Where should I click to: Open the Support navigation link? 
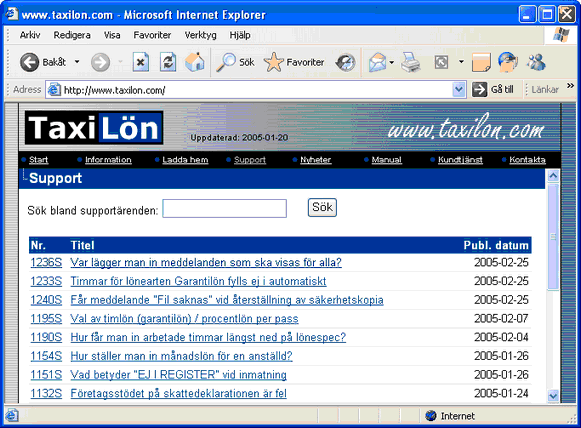click(250, 160)
